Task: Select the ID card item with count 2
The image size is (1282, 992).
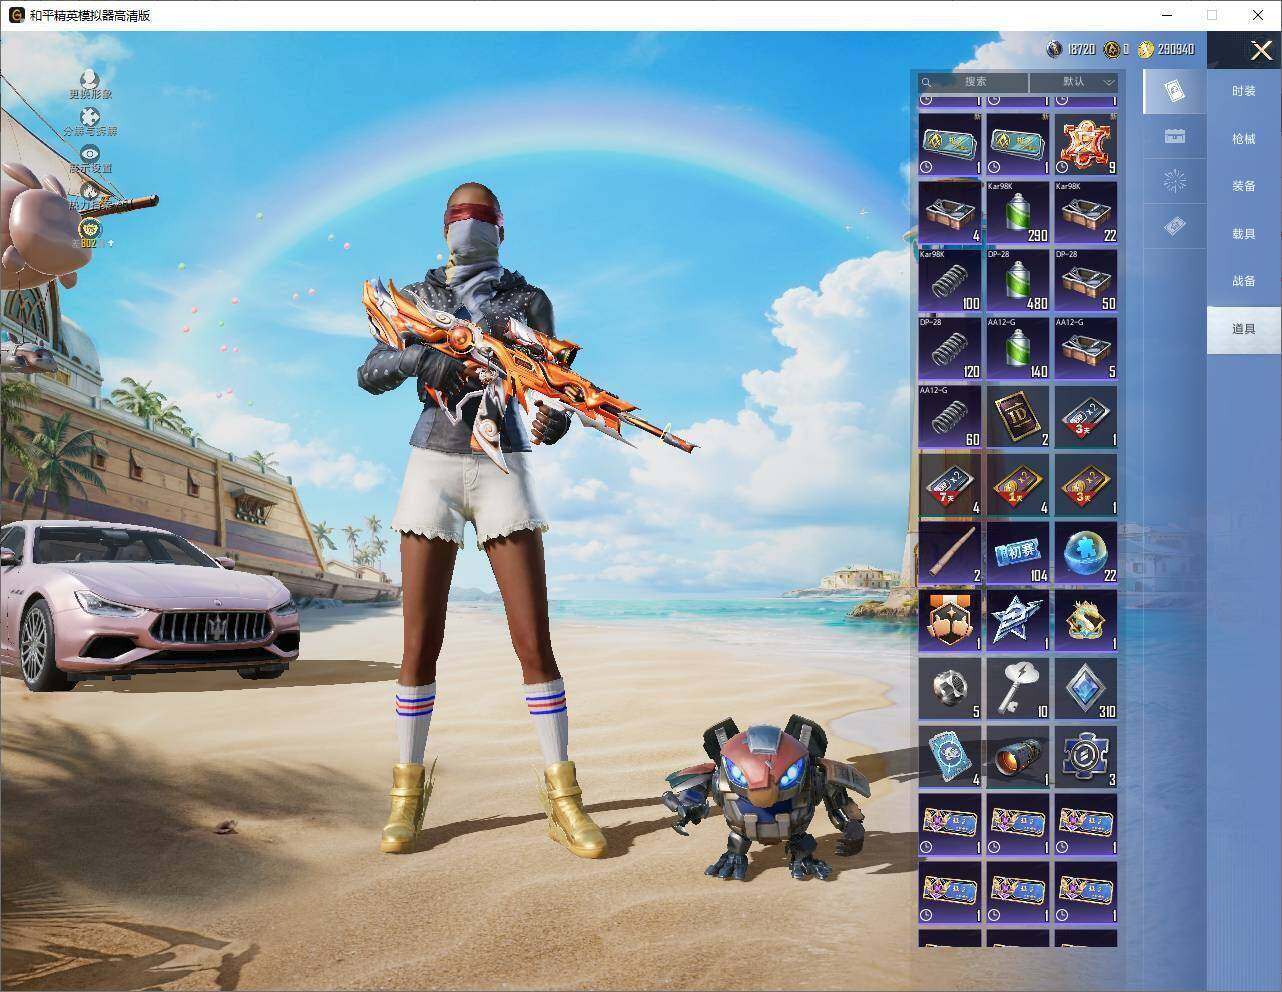Action: (1018, 416)
